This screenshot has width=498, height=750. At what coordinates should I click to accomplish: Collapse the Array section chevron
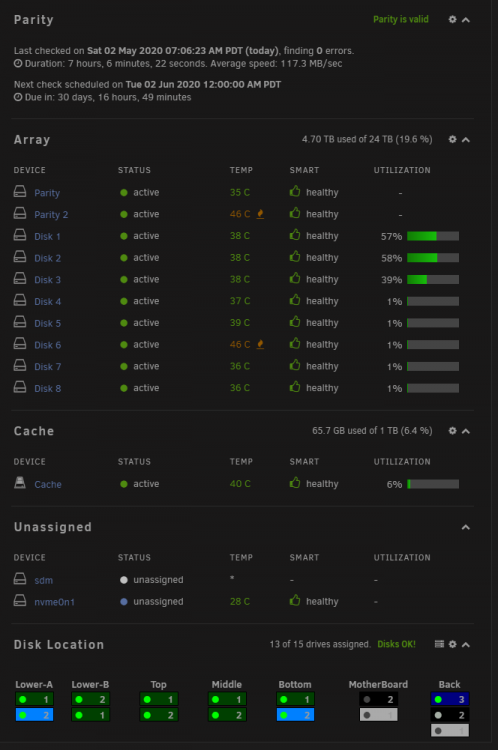coord(465,140)
